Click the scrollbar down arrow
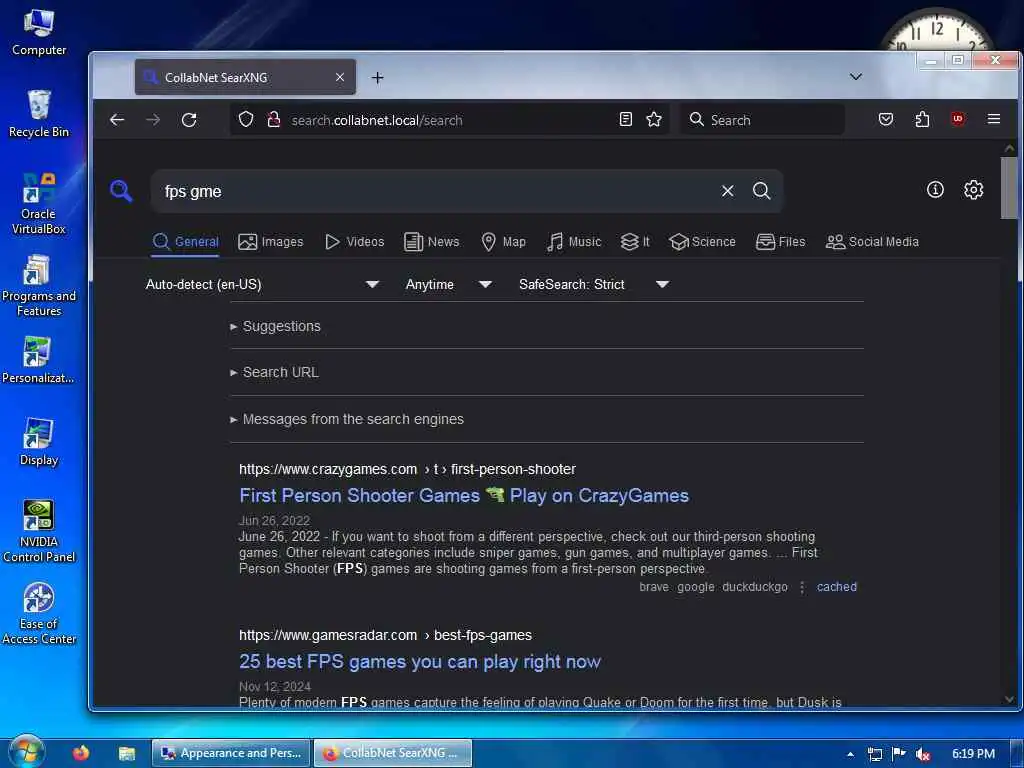The width and height of the screenshot is (1024, 768). pyautogui.click(x=1009, y=699)
